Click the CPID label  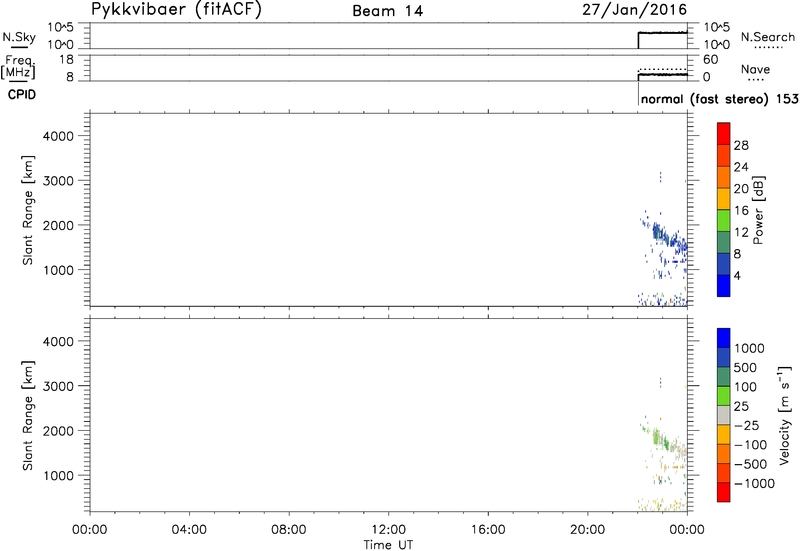tap(22, 95)
